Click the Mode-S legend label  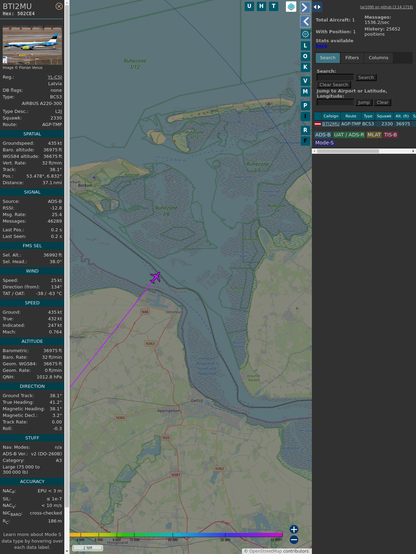coord(324,143)
